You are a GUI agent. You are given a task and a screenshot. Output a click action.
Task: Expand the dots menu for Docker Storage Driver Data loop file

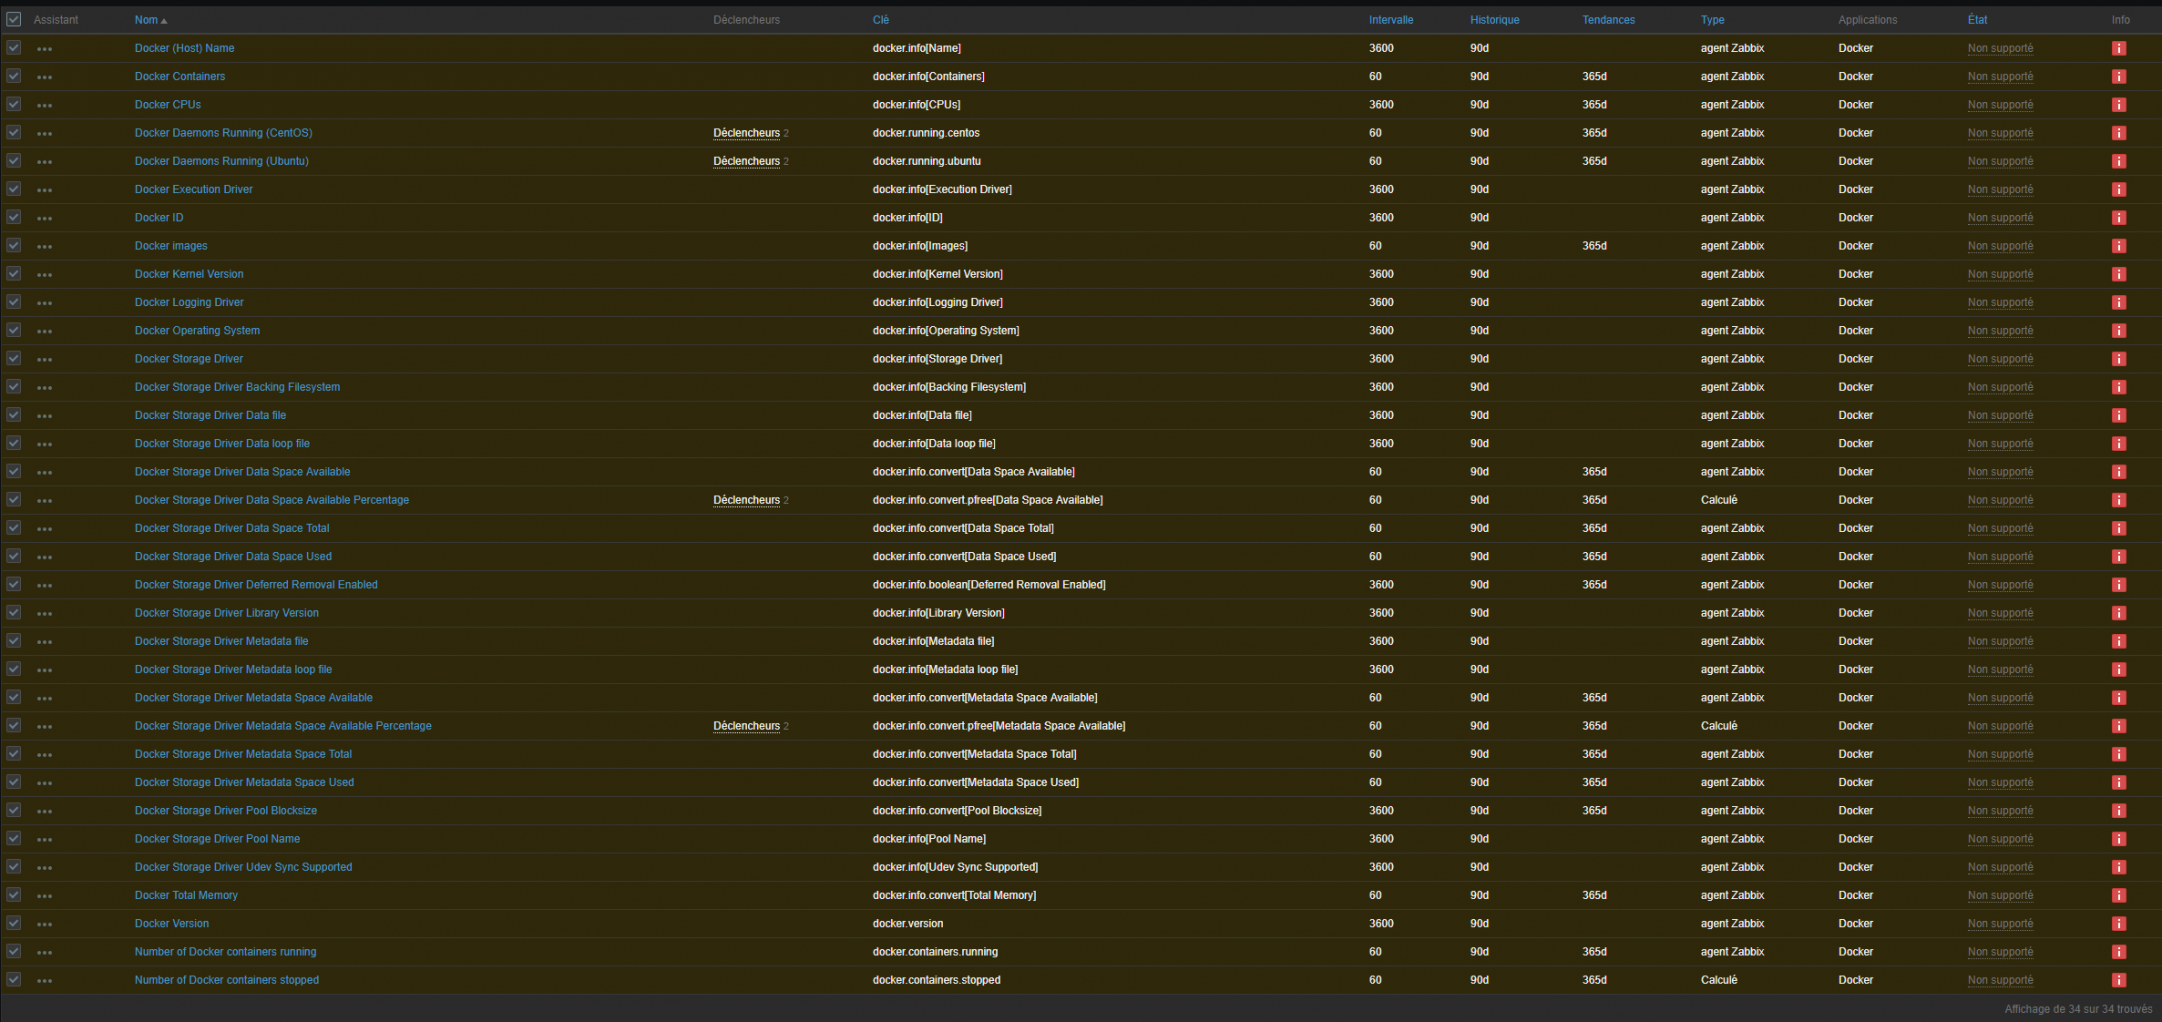(44, 444)
